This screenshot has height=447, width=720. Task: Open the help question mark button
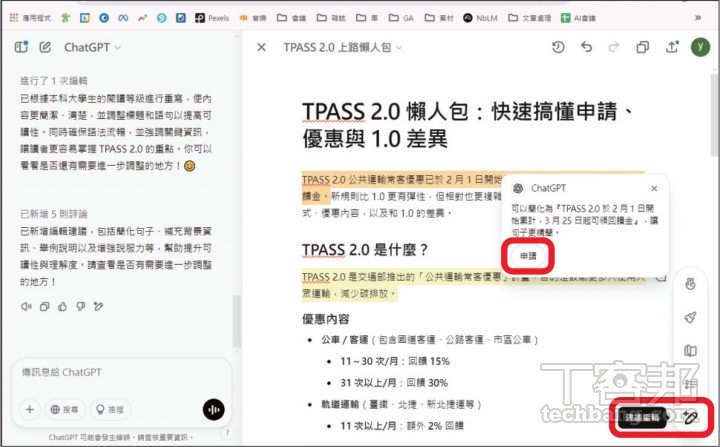click(227, 432)
